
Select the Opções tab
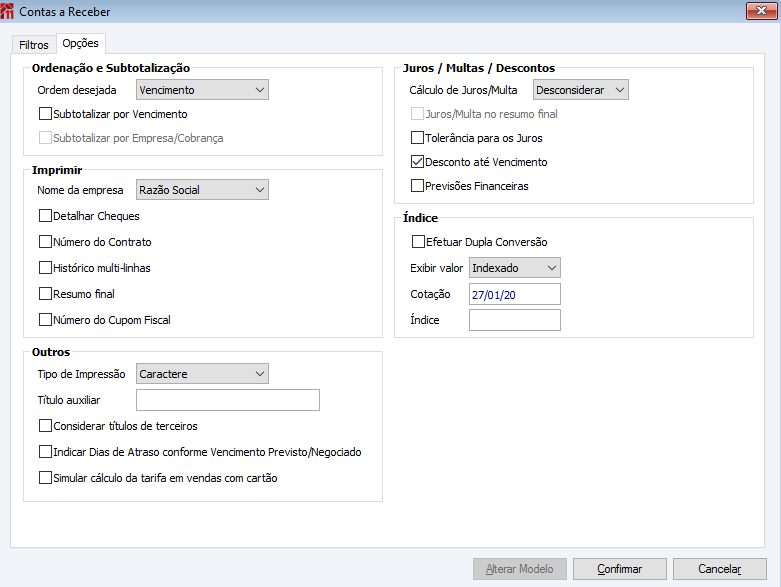coord(80,44)
